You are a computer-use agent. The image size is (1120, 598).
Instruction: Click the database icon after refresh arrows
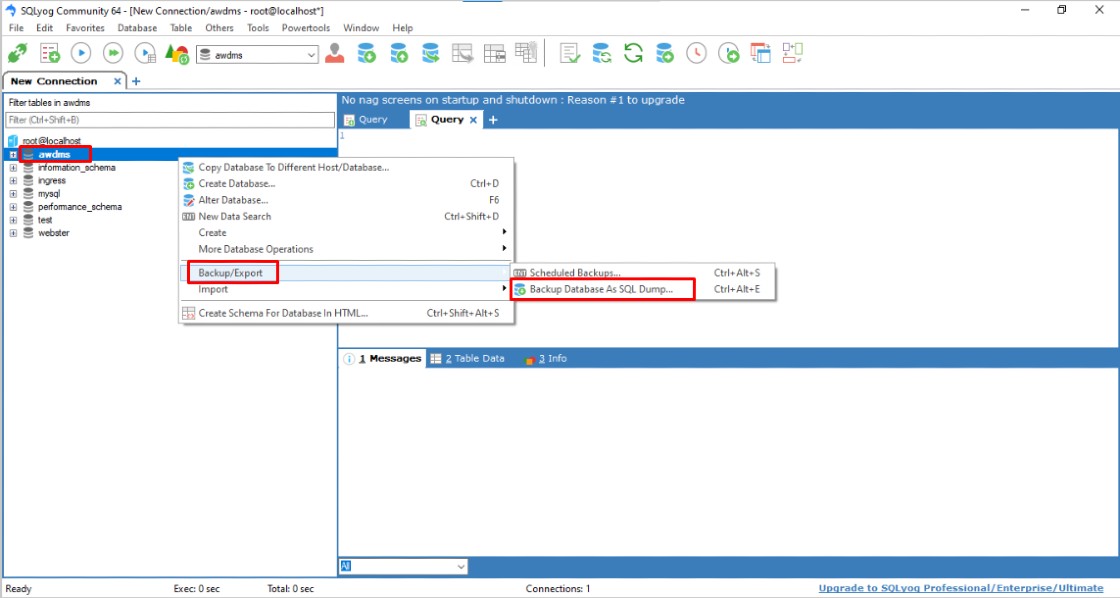[x=664, y=54]
